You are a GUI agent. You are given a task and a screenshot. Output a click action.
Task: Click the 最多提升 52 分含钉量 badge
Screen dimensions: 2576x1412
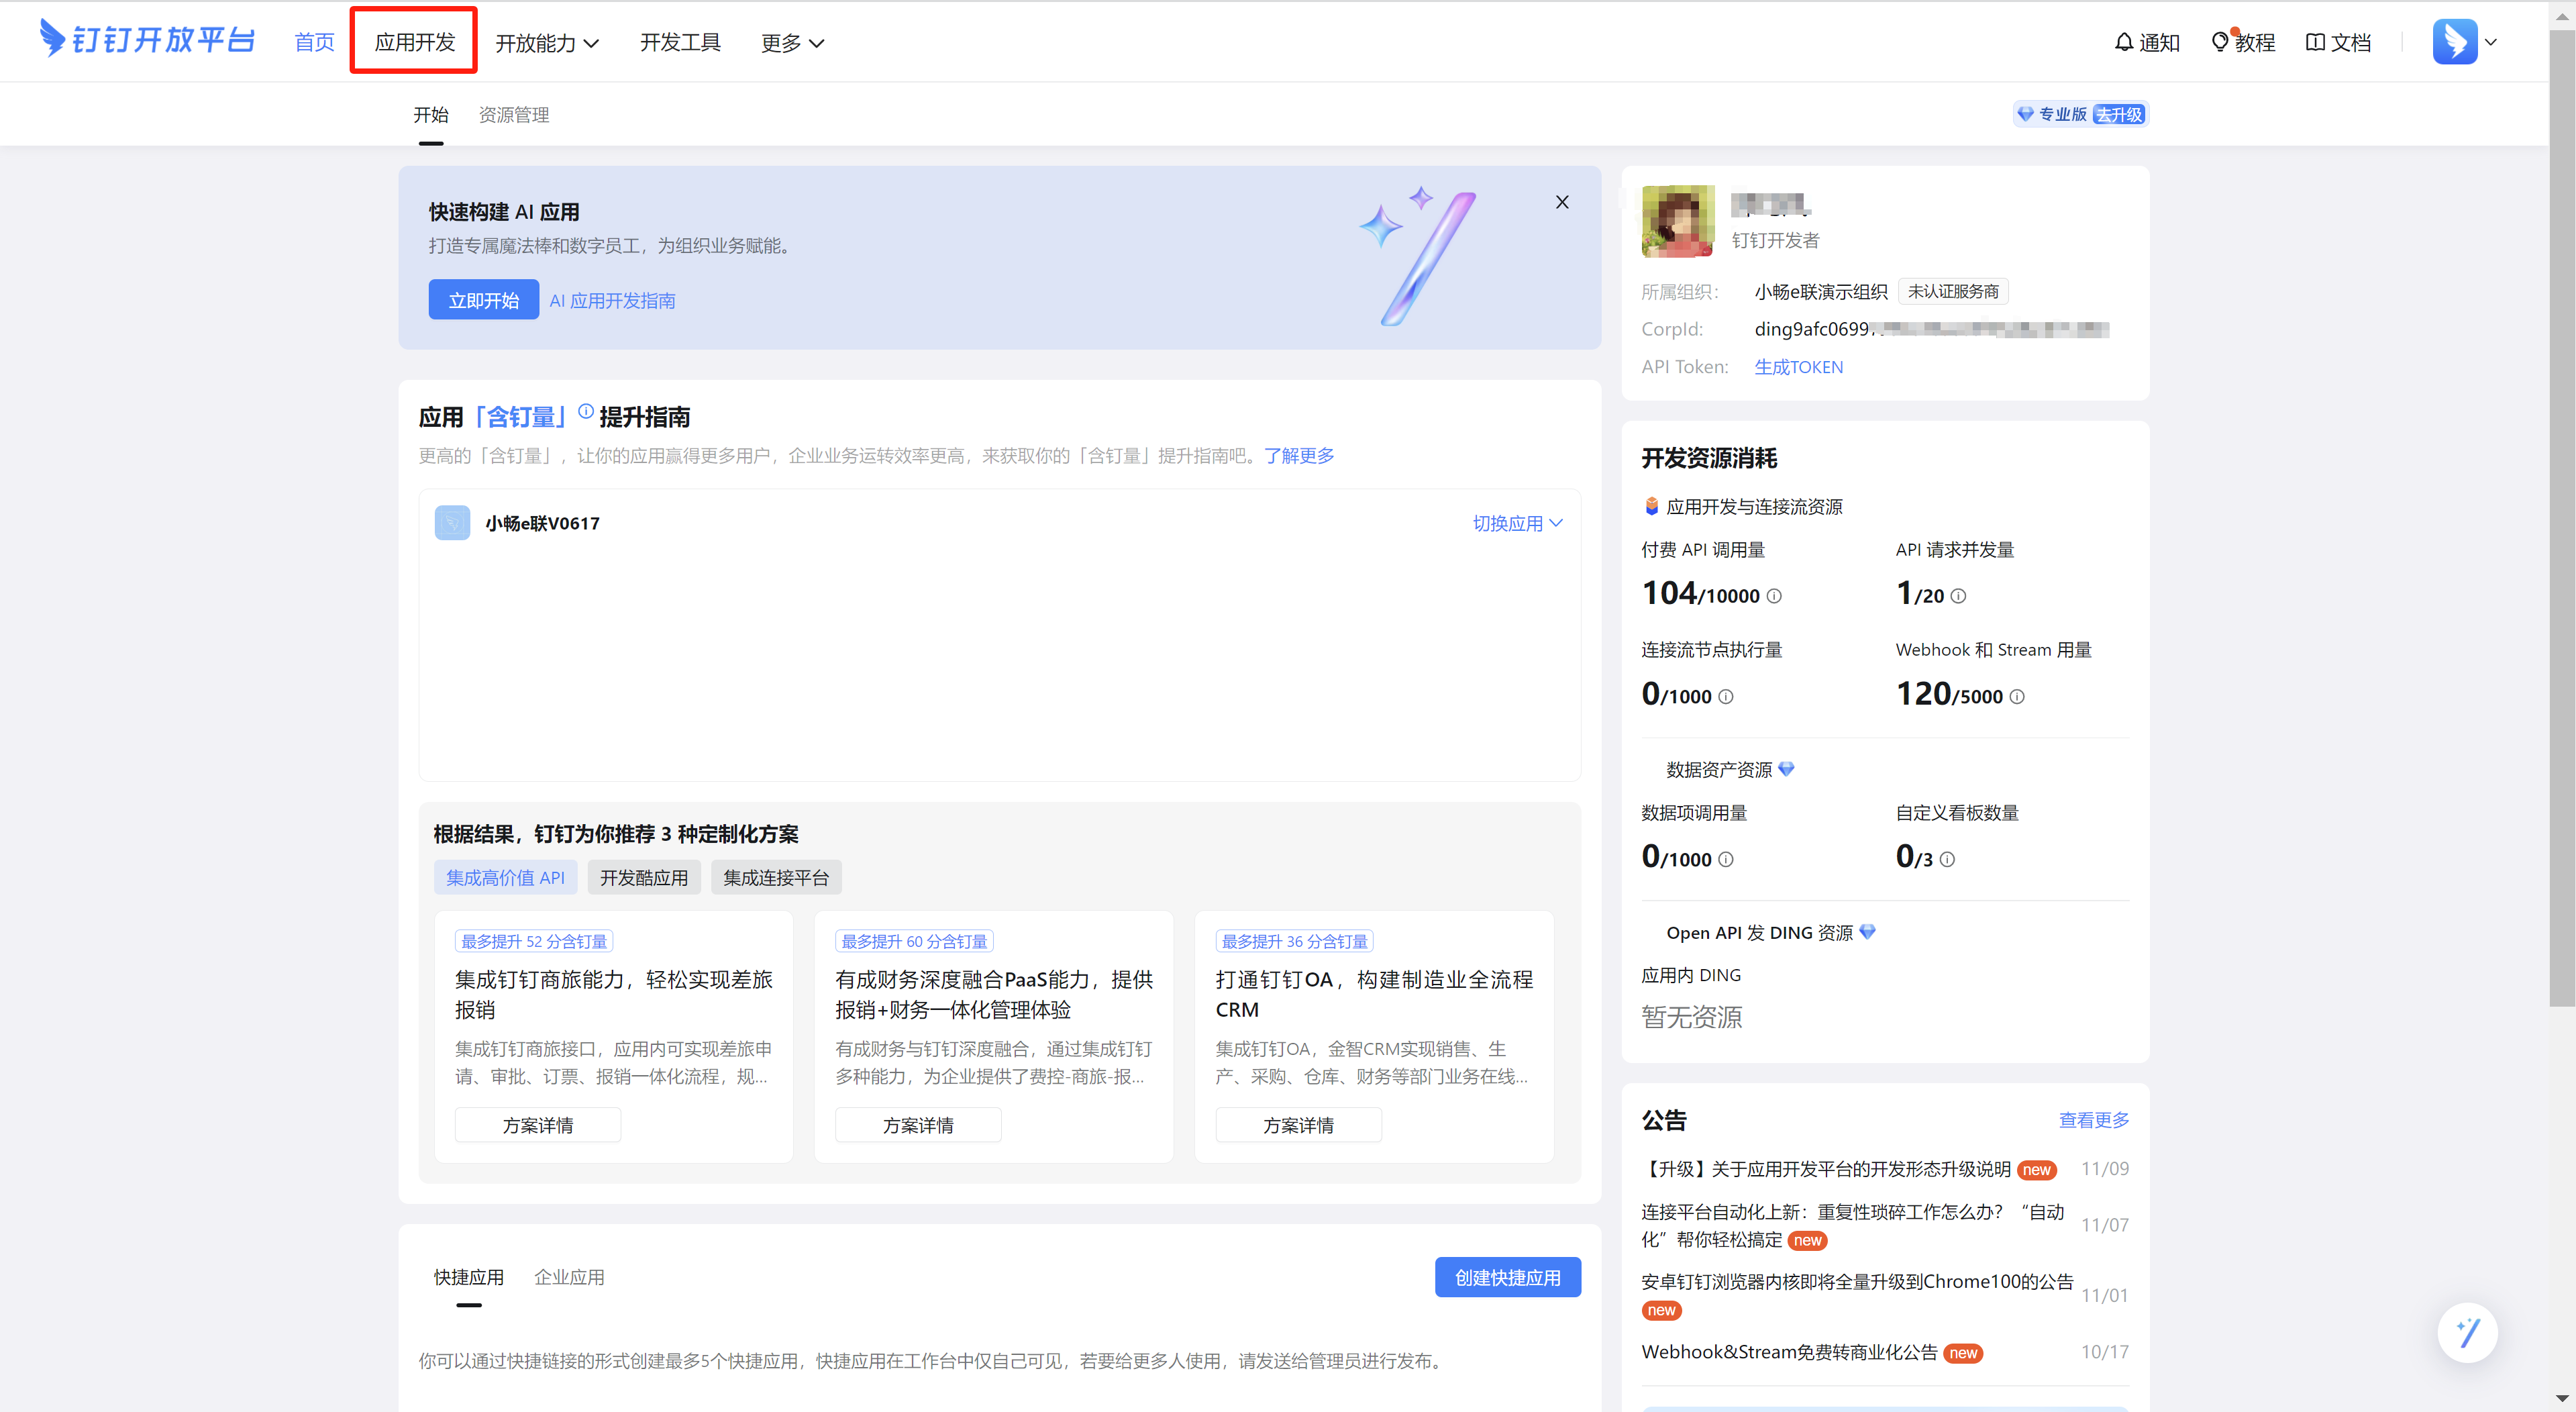(534, 941)
